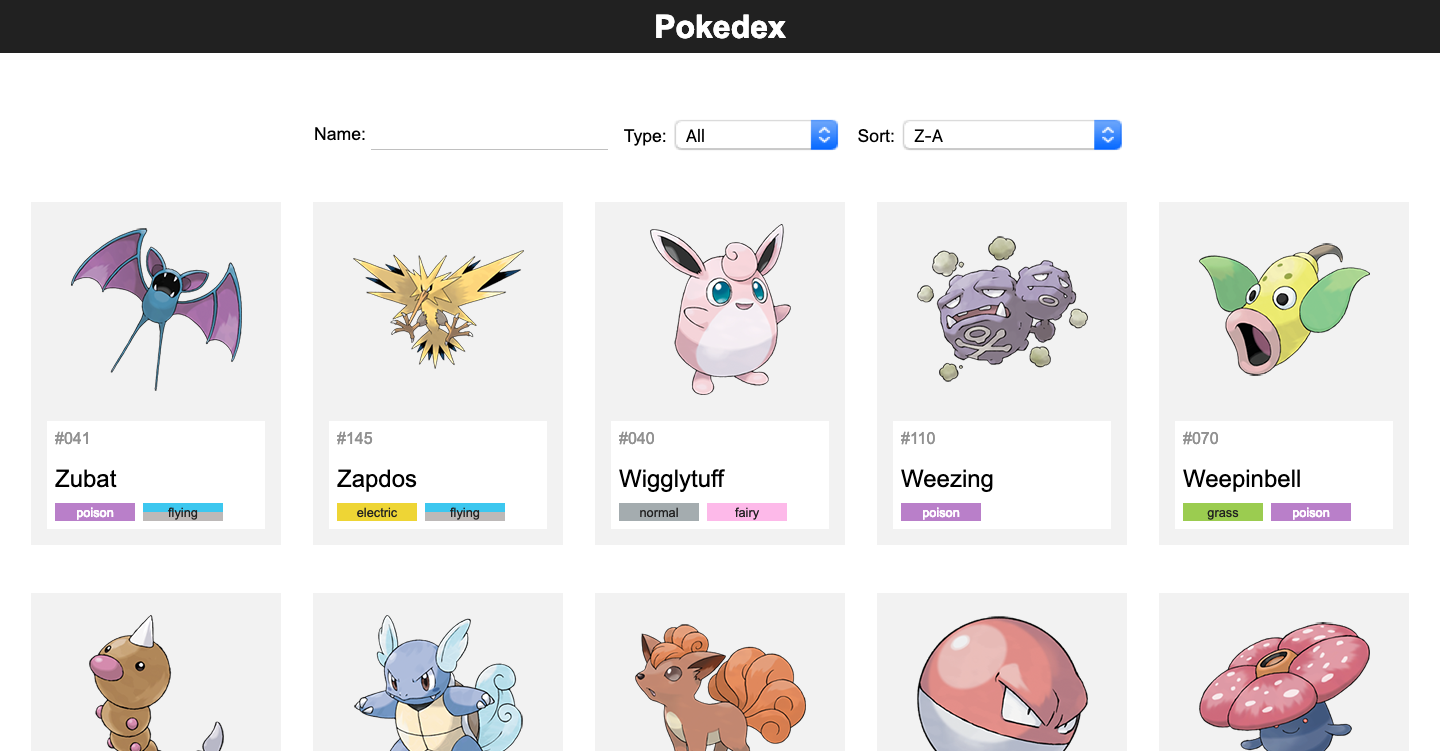Click the Vulpix fox picture
This screenshot has height=751, width=1440.
coord(720,687)
